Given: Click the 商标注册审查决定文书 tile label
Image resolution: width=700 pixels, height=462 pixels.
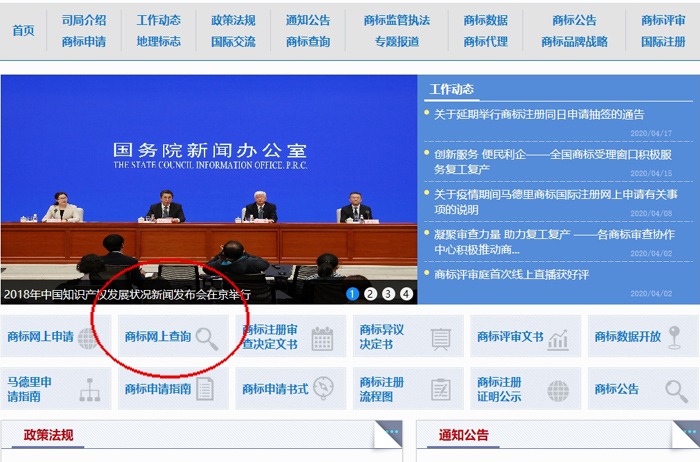Looking at the screenshot, I should pos(270,337).
